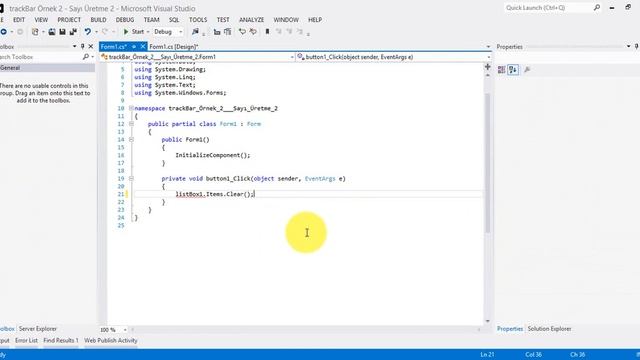Open the Find Results 1 tab

click(61, 340)
